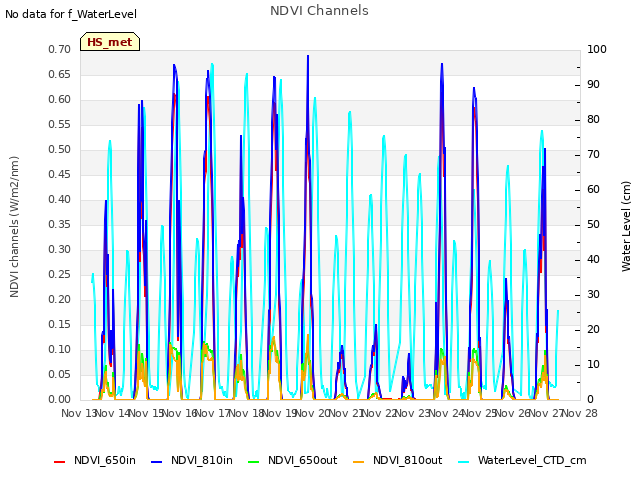Select the NDVI_810out legend entry
640x480 pixels.
(397, 460)
